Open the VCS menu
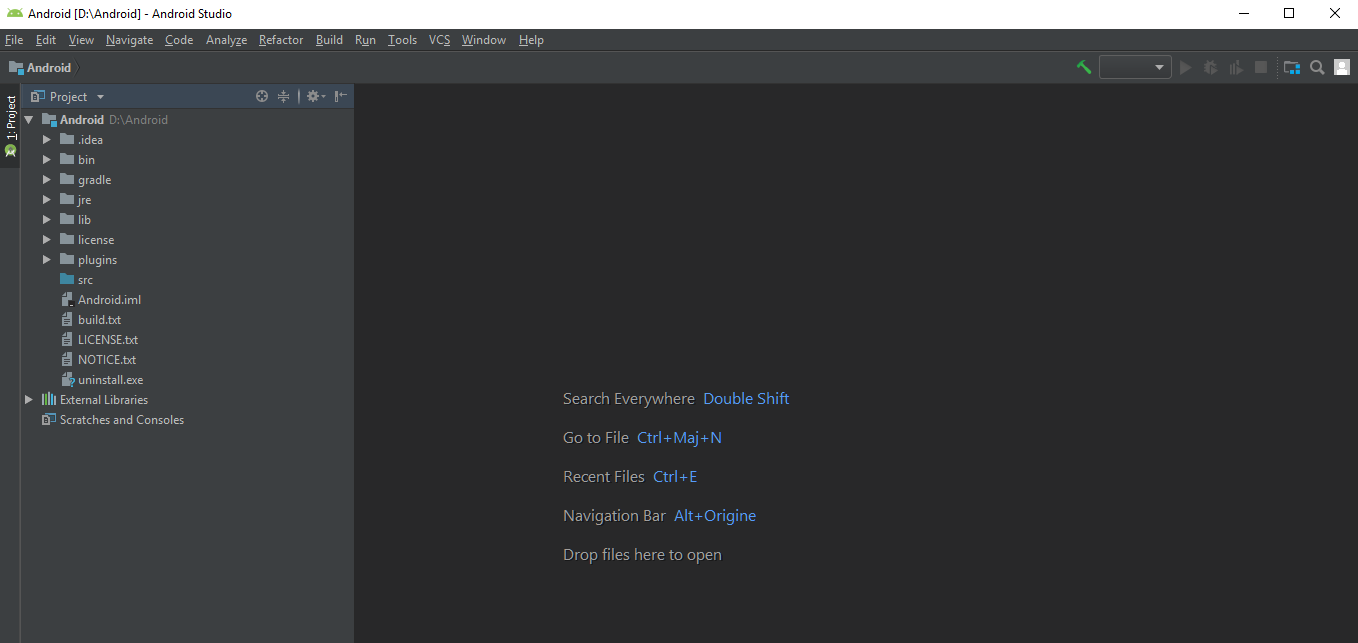Viewport: 1358px width, 643px height. (439, 40)
